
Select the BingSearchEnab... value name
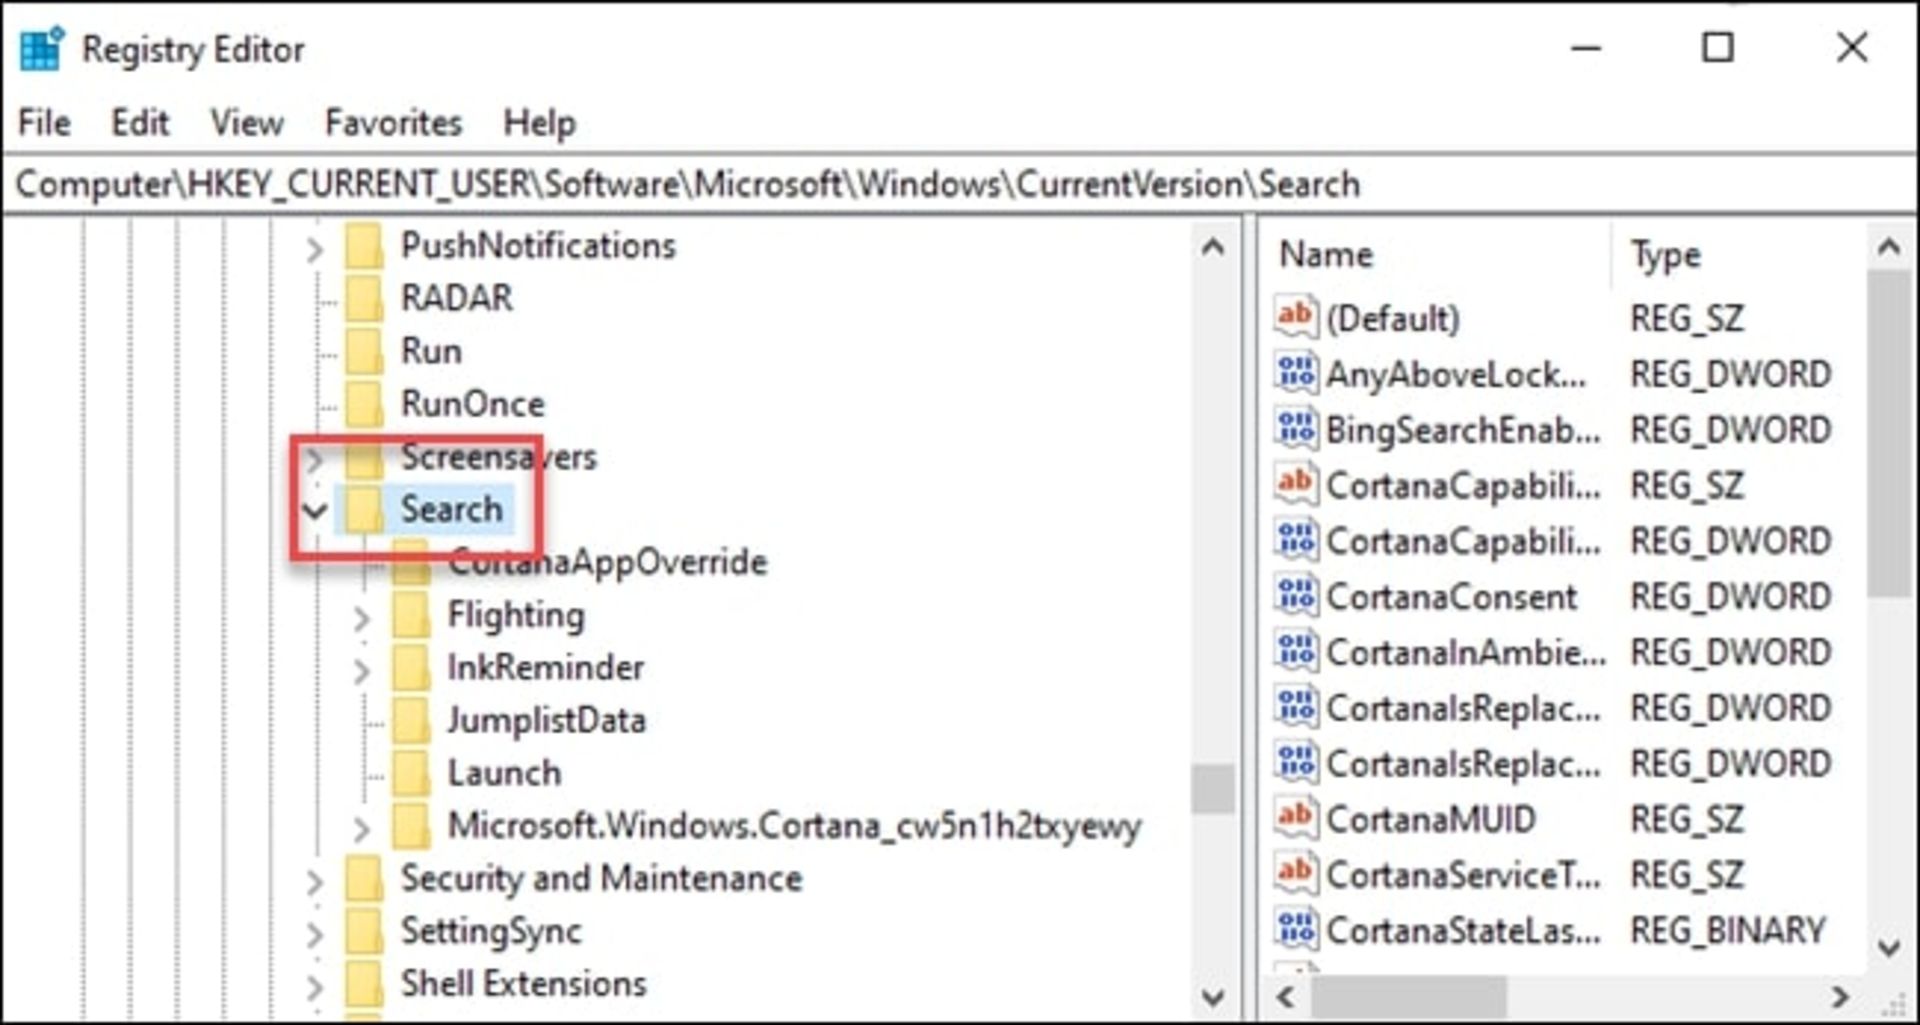[1463, 430]
